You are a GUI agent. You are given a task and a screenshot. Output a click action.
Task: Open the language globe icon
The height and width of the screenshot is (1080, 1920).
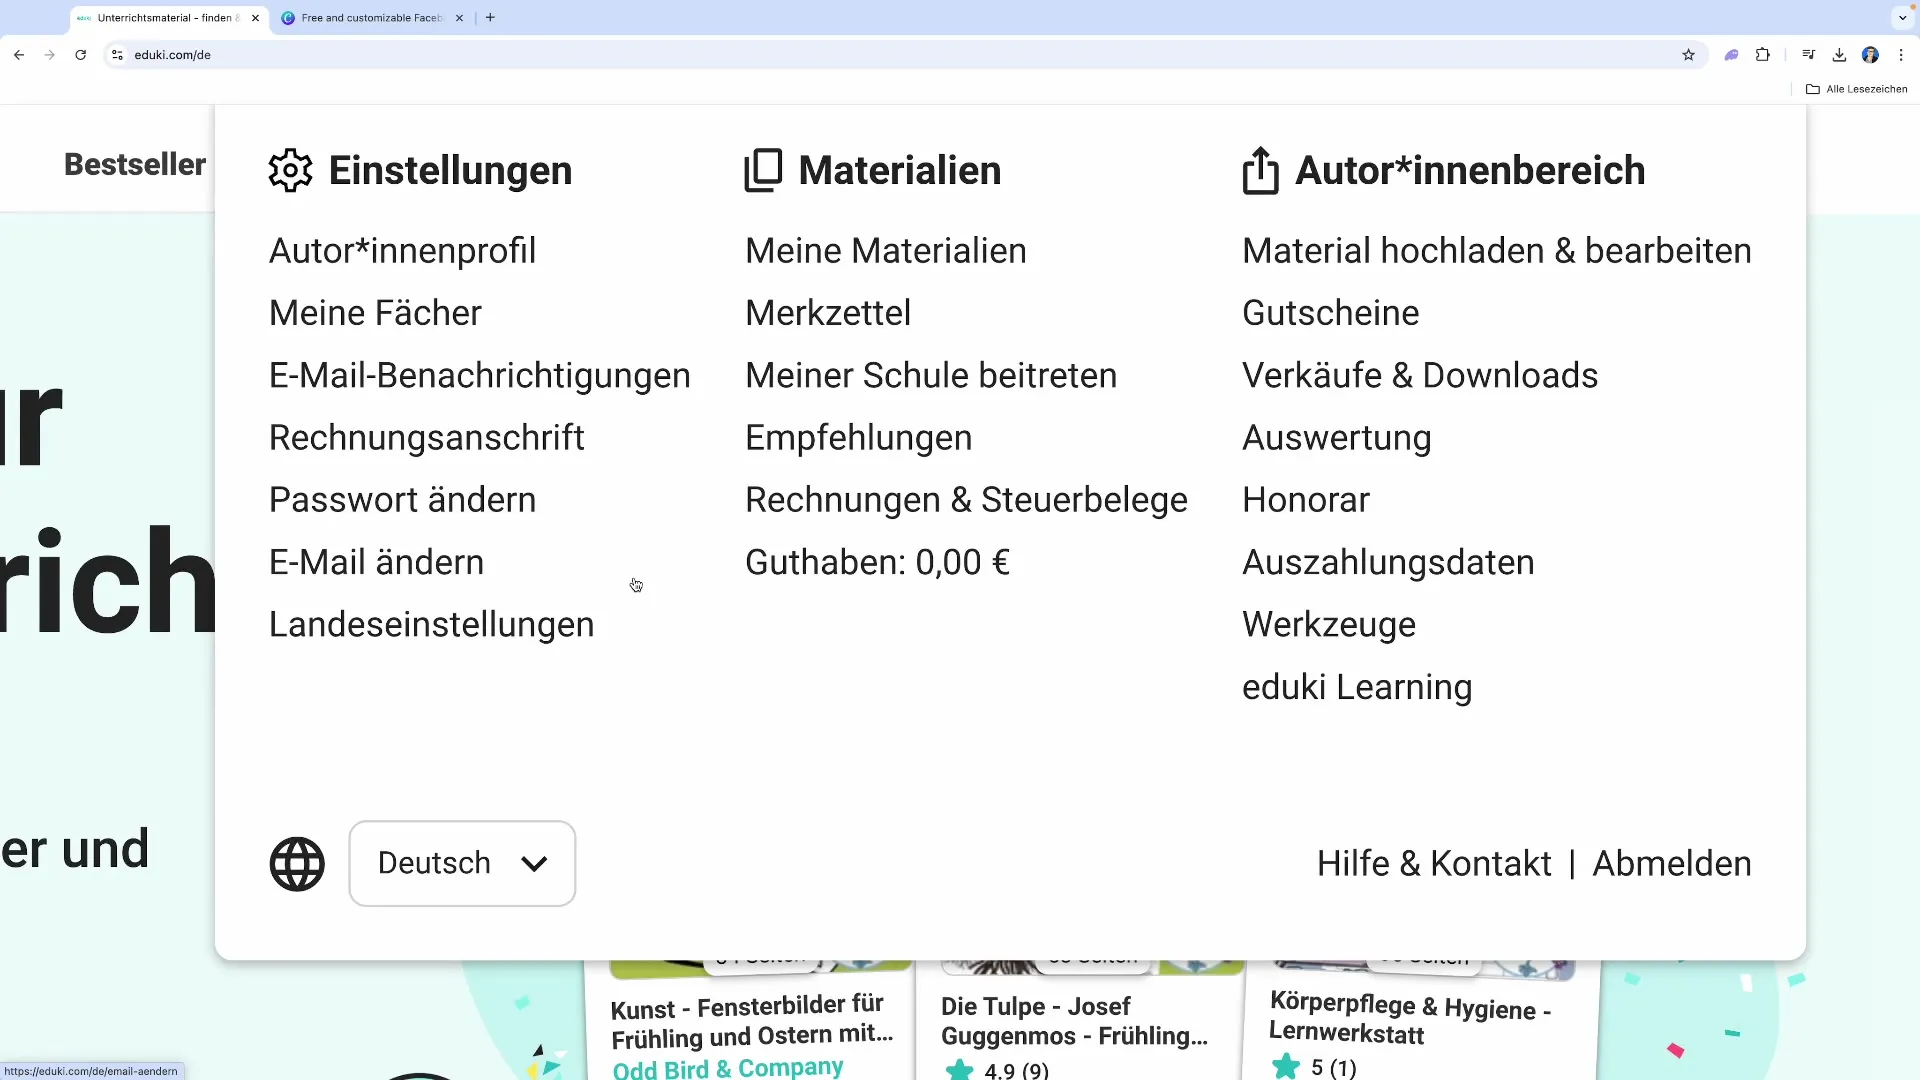point(297,863)
